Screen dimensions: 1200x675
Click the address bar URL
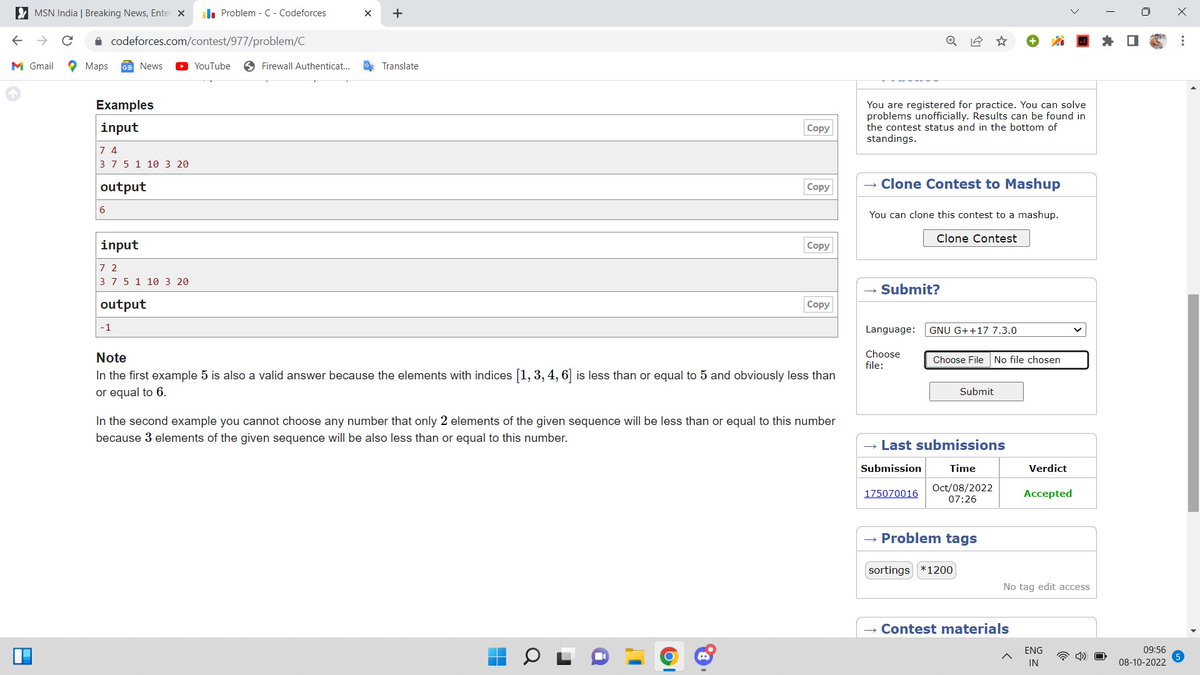point(208,41)
